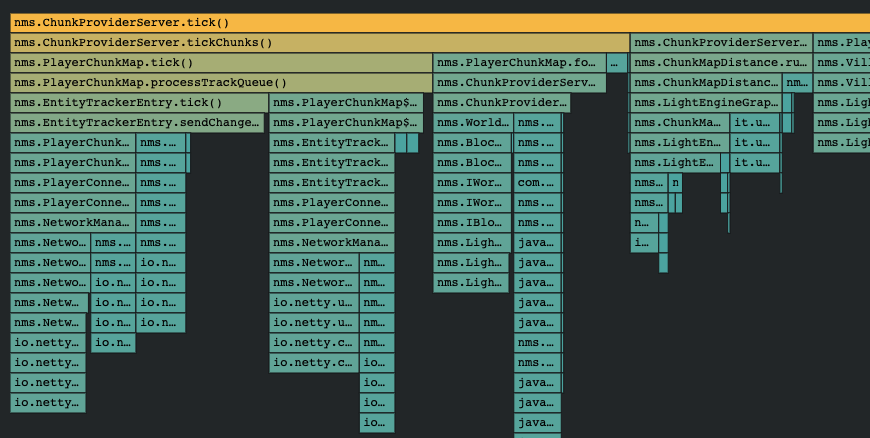
Task: Click the nms.LightE... frame
Action: click(674, 163)
